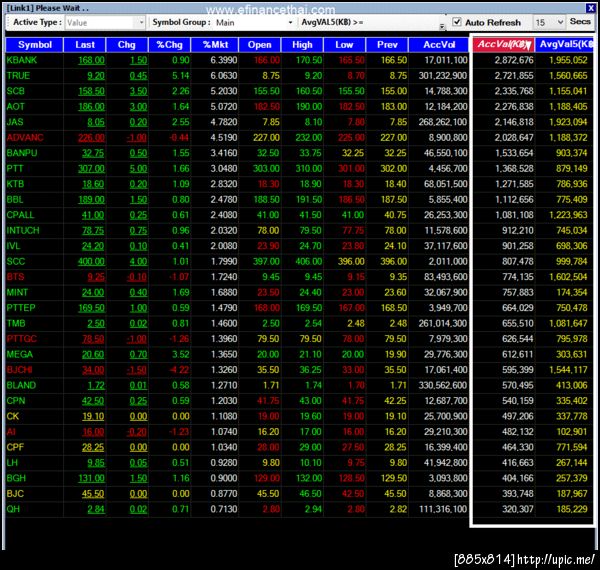
Task: Select the AOT symbol
Action: click(15, 107)
